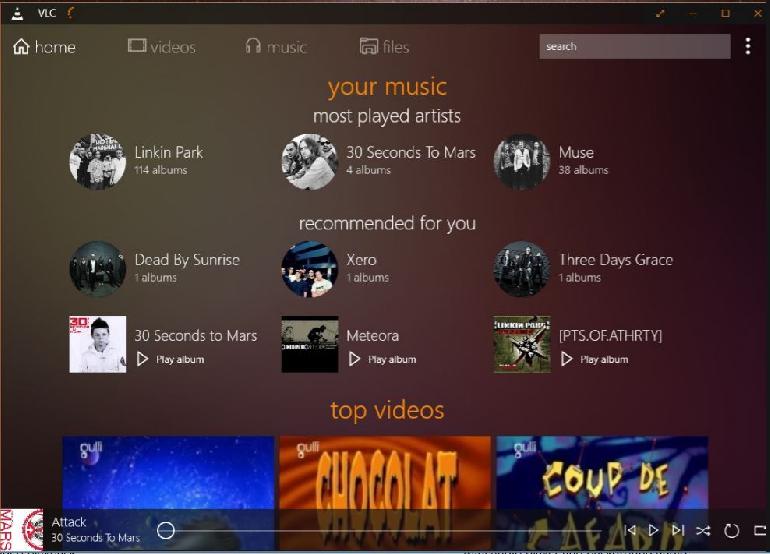Open the home tab
This screenshot has width=770, height=554.
[44, 47]
